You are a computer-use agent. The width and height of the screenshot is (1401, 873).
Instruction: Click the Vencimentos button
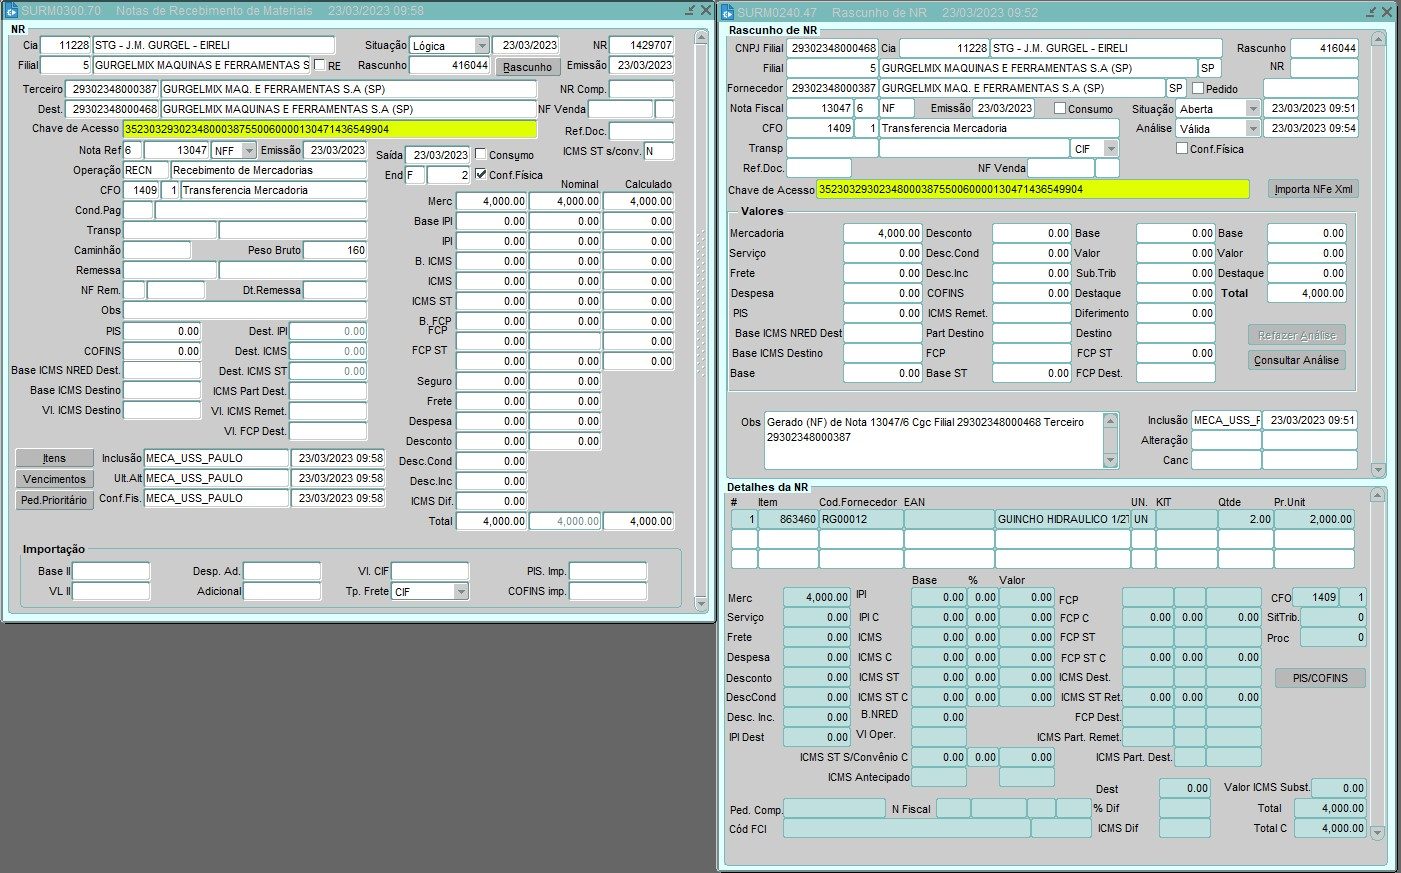point(54,479)
